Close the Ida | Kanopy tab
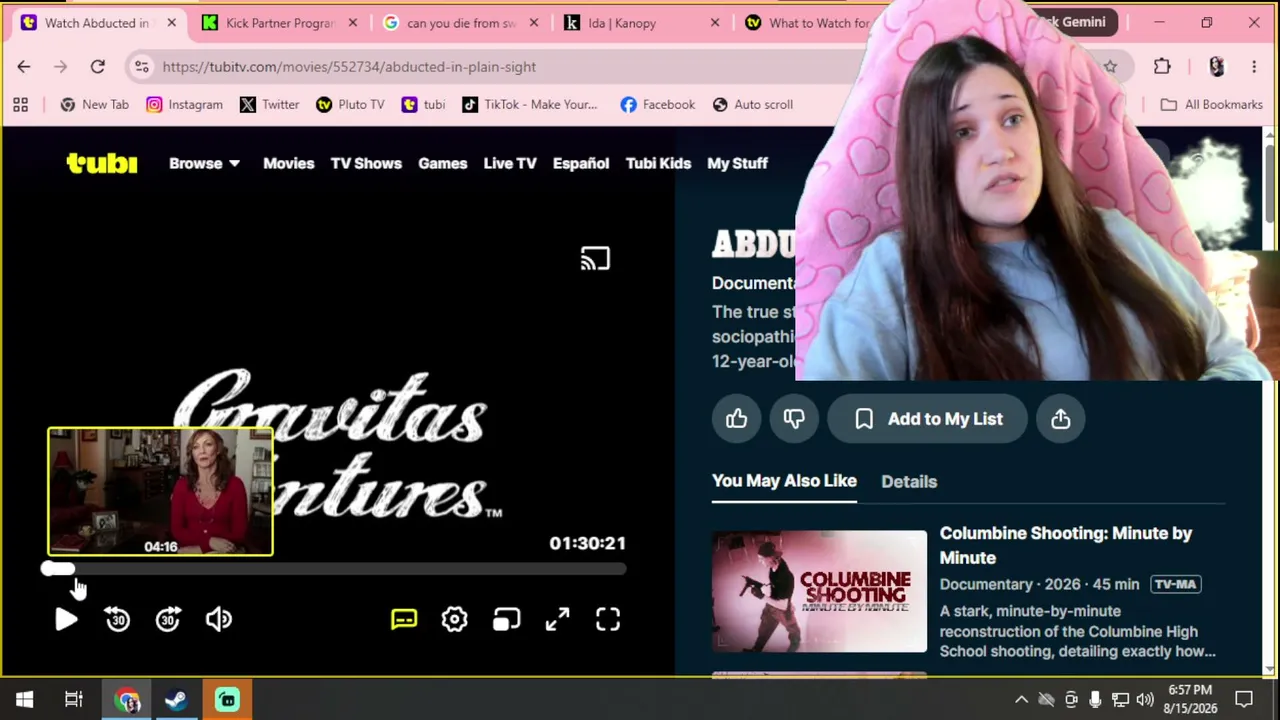 [x=714, y=23]
